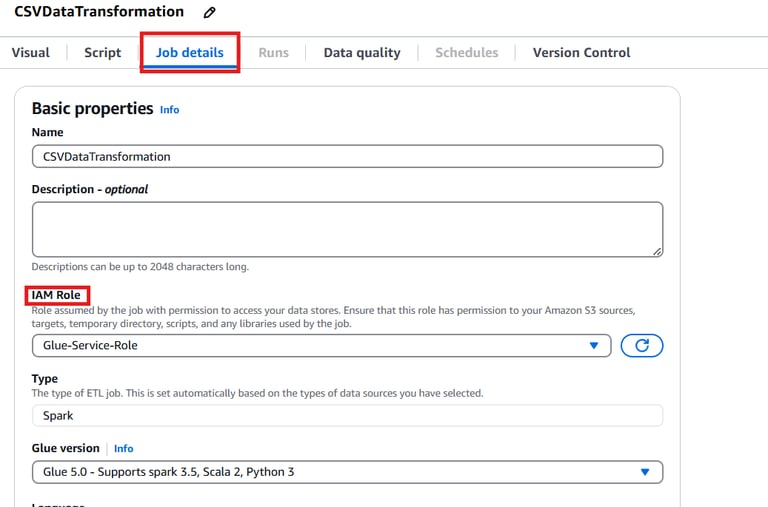
Task: Refresh the IAM Role list
Action: tap(641, 345)
